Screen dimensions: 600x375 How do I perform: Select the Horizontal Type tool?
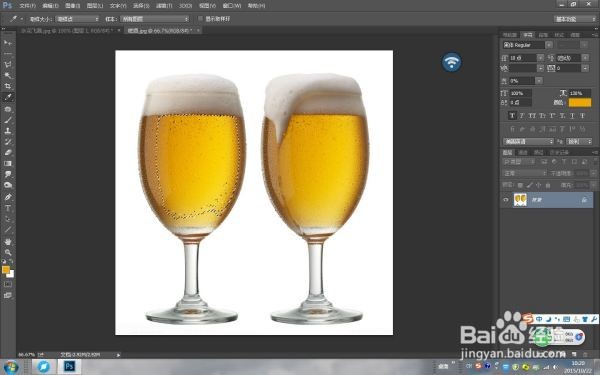coord(8,208)
